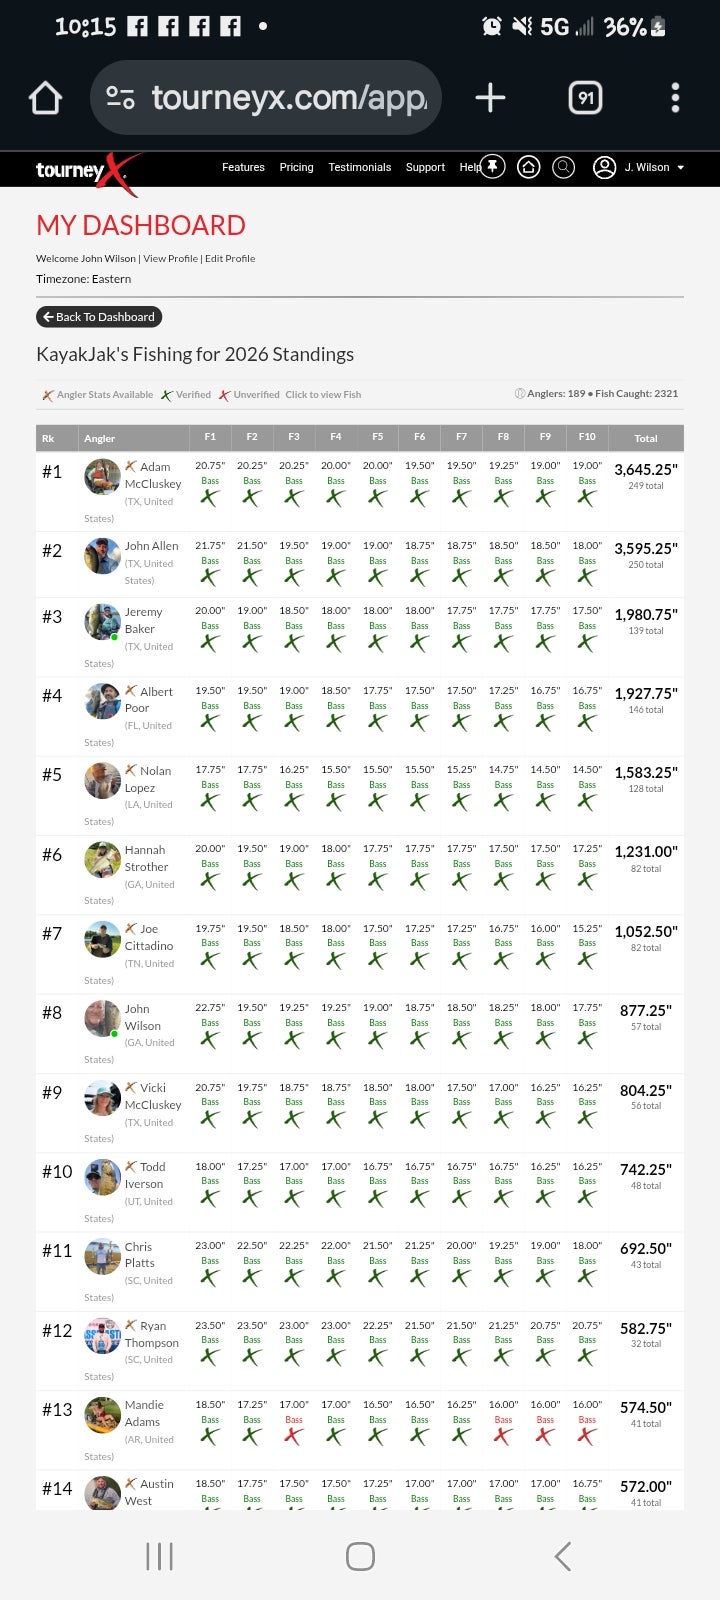Image resolution: width=720 pixels, height=1600 pixels.
Task: Open the browser tab switcher showing 91
Action: tap(585, 98)
